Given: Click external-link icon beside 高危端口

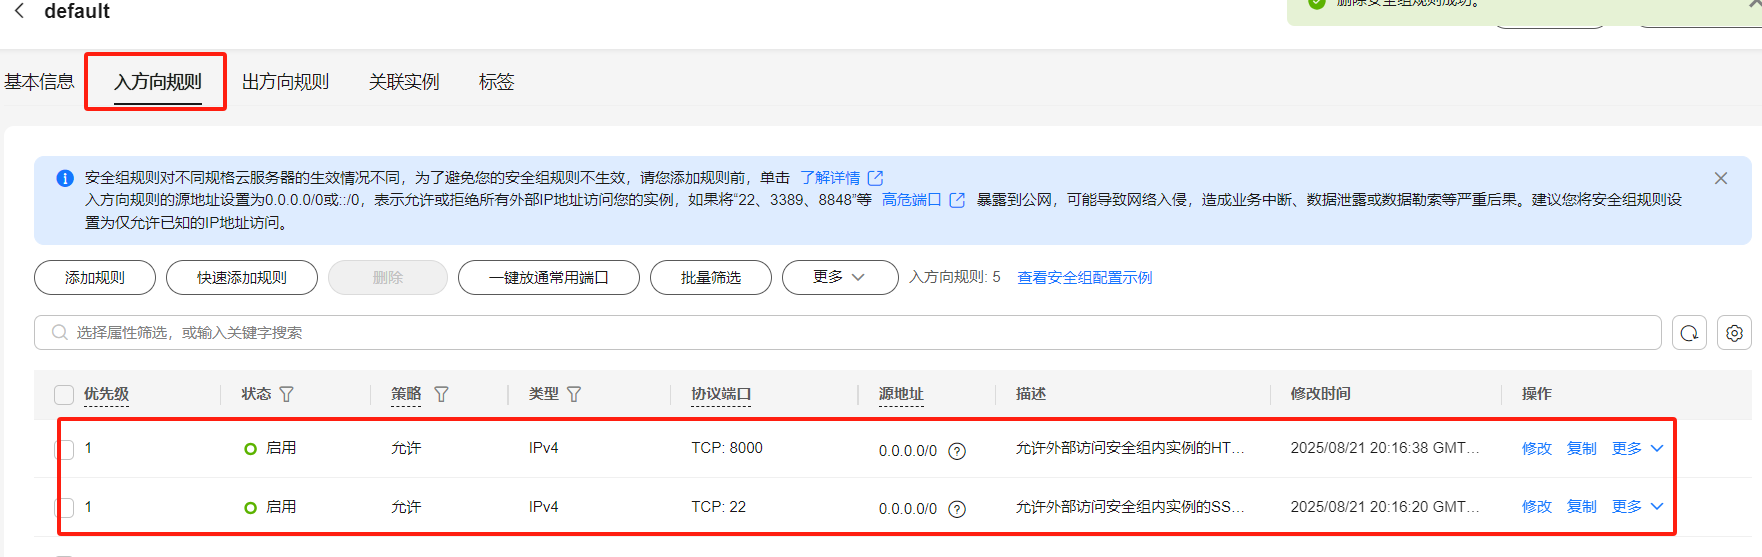Looking at the screenshot, I should 957,200.
